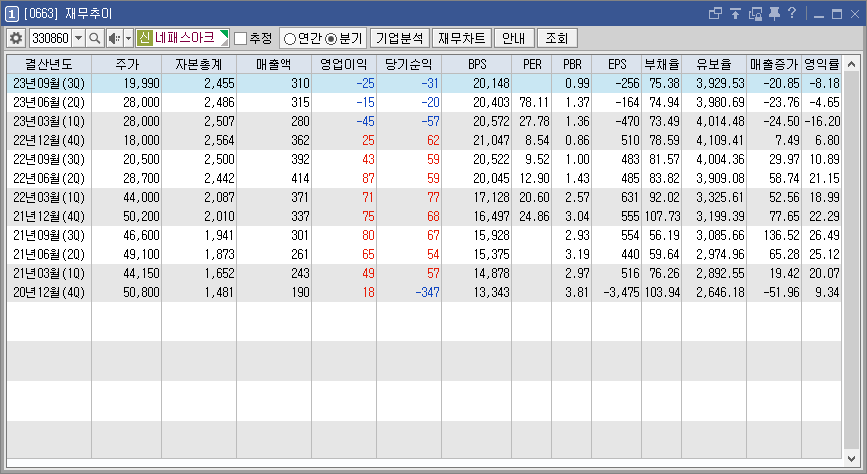867x474 pixels.
Task: Click the 부채율 column header
Action: click(662, 64)
